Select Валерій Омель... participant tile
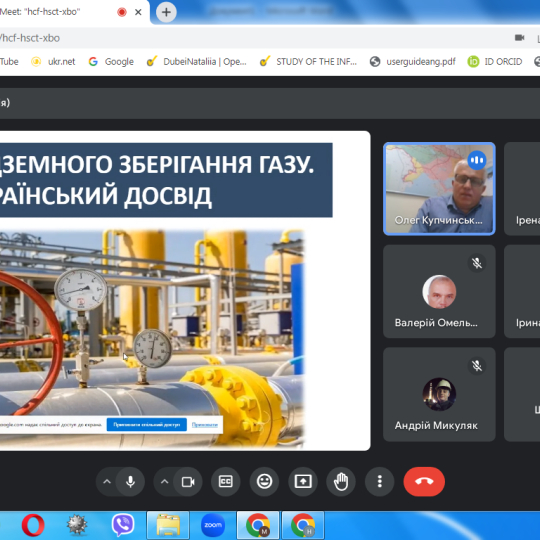Viewport: 540px width, 540px height. [439, 291]
